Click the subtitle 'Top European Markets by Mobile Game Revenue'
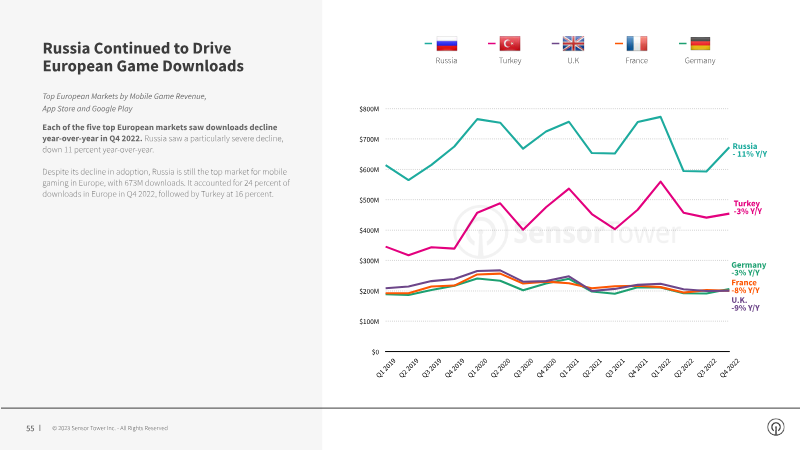 124,96
